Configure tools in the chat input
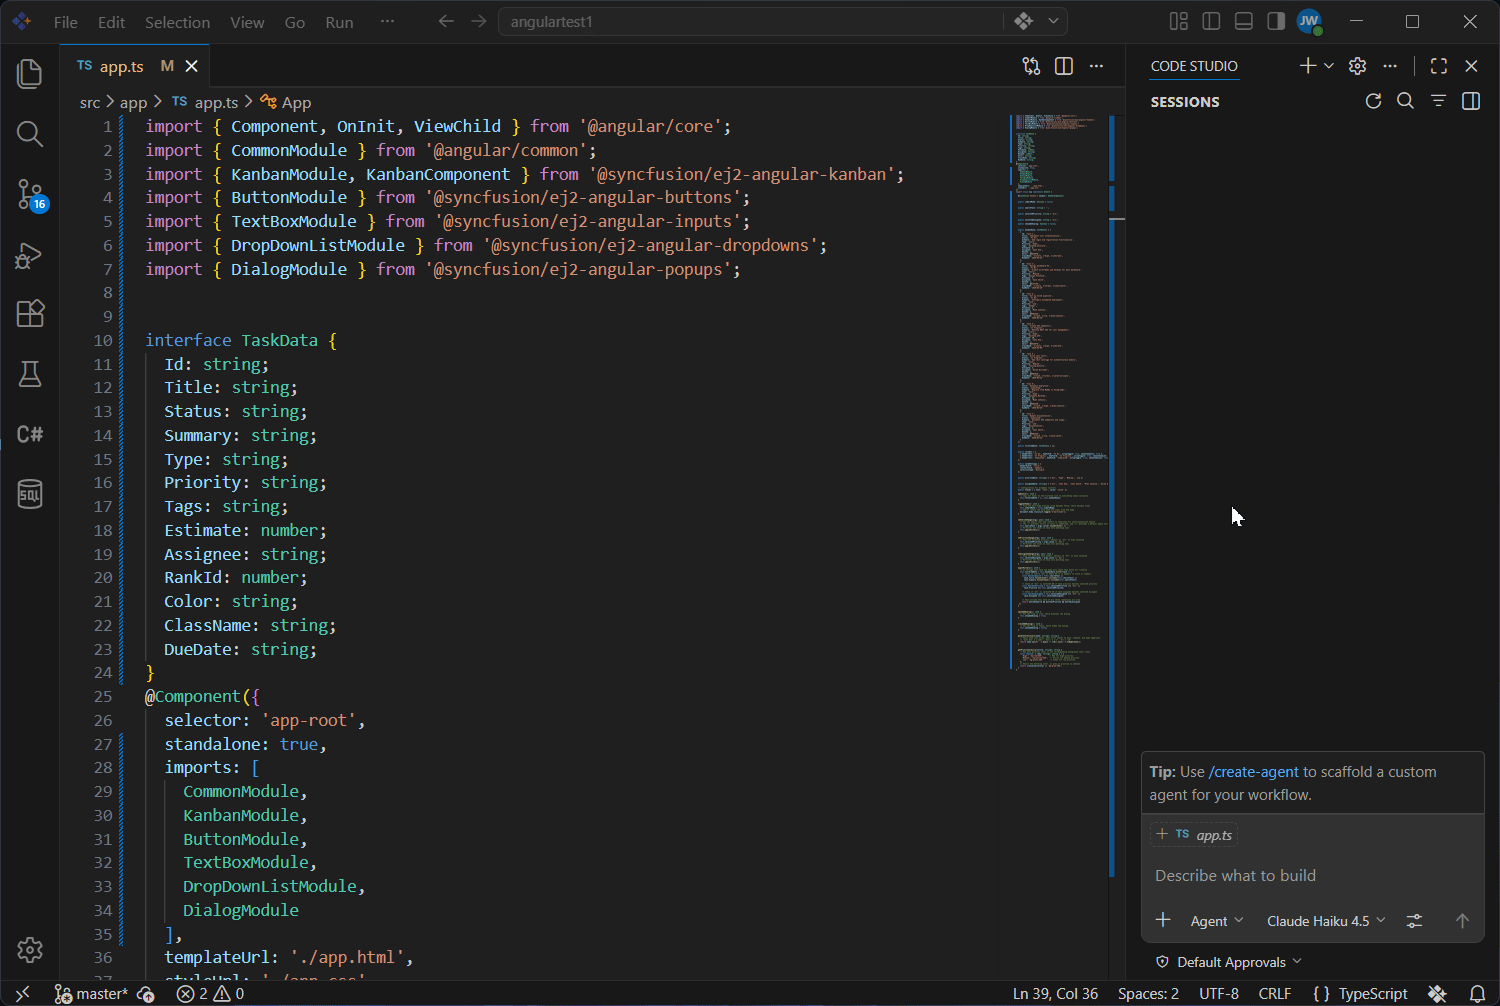The image size is (1500, 1006). [1414, 921]
